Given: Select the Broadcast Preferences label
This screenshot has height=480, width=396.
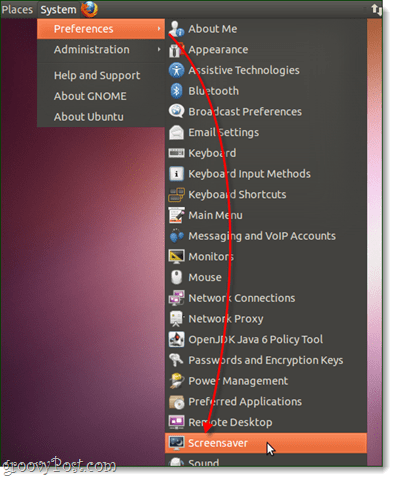Looking at the screenshot, I should pos(245,112).
